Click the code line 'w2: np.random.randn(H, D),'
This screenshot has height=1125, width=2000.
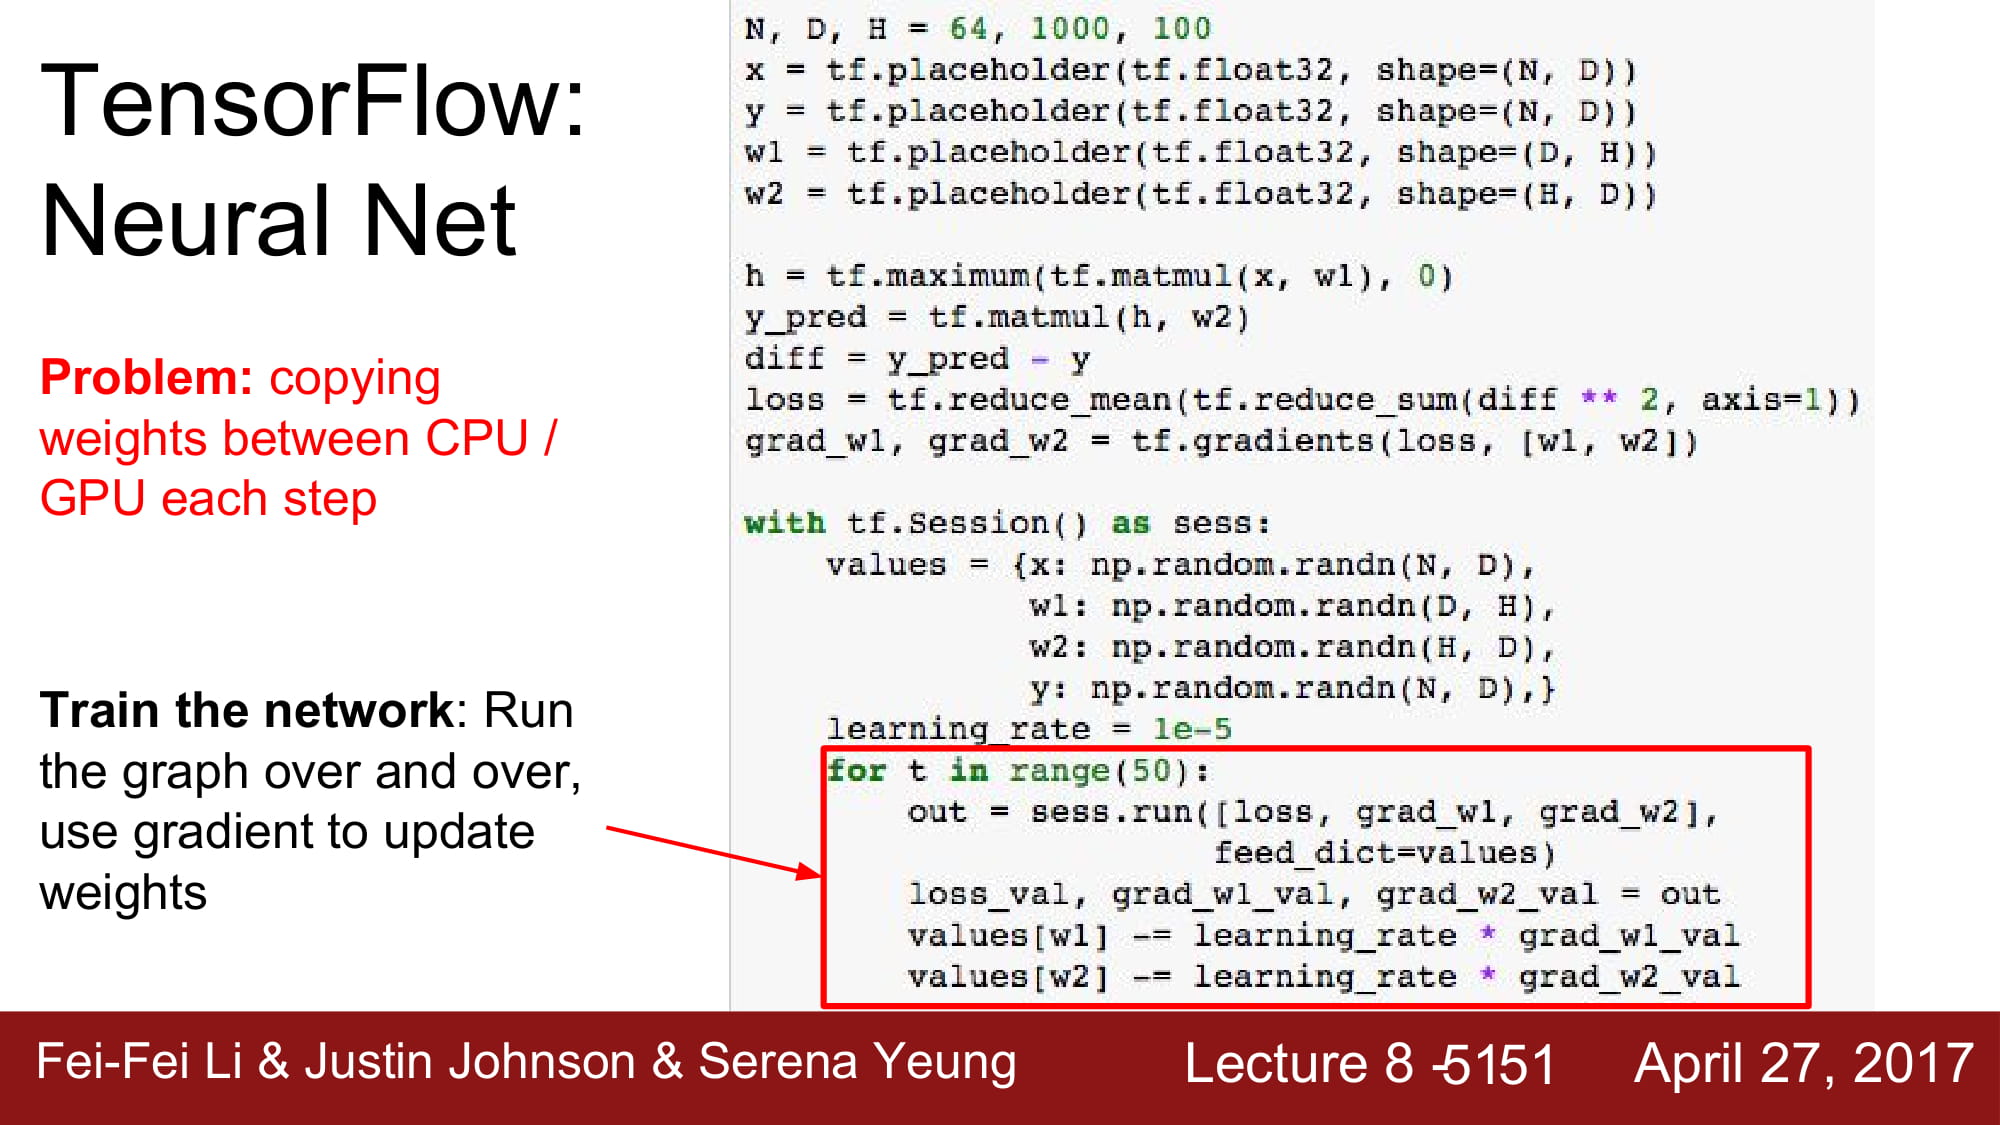(x=1292, y=647)
